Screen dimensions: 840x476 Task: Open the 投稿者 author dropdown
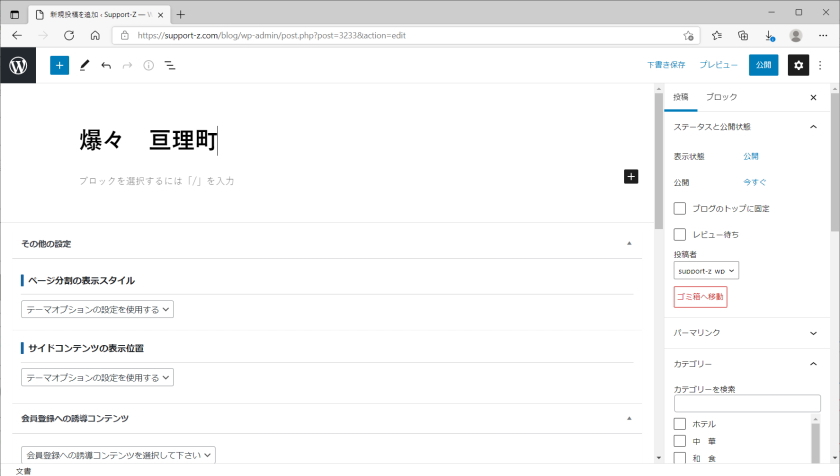coord(706,271)
